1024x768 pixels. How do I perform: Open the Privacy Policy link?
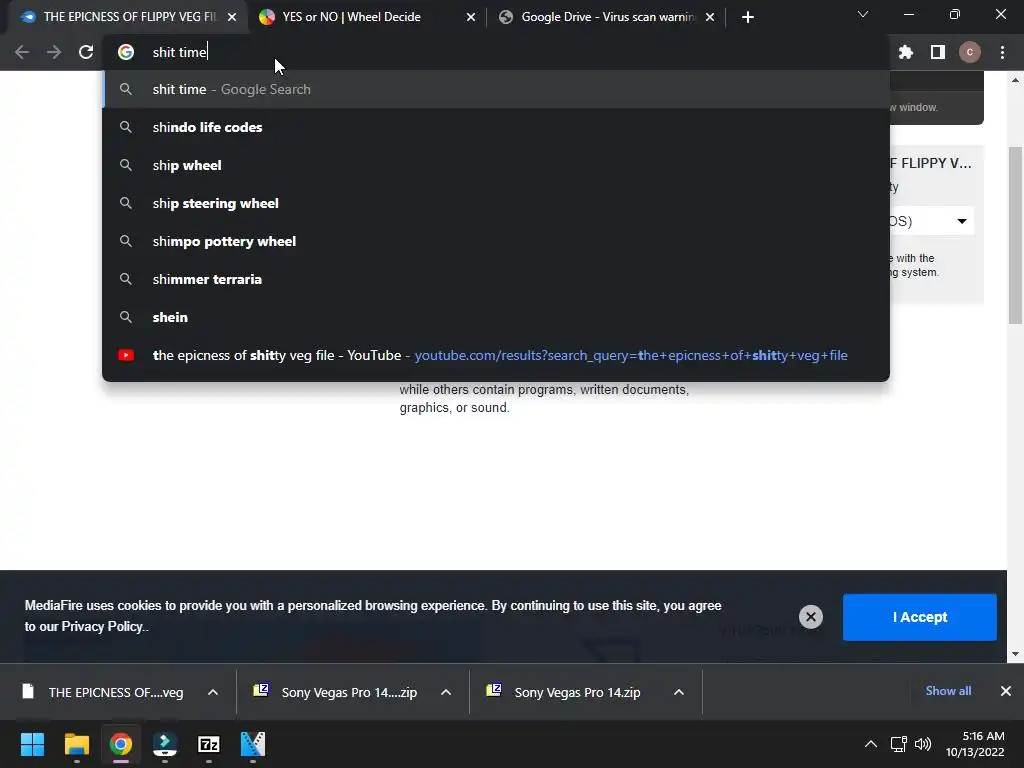pyautogui.click(x=102, y=626)
